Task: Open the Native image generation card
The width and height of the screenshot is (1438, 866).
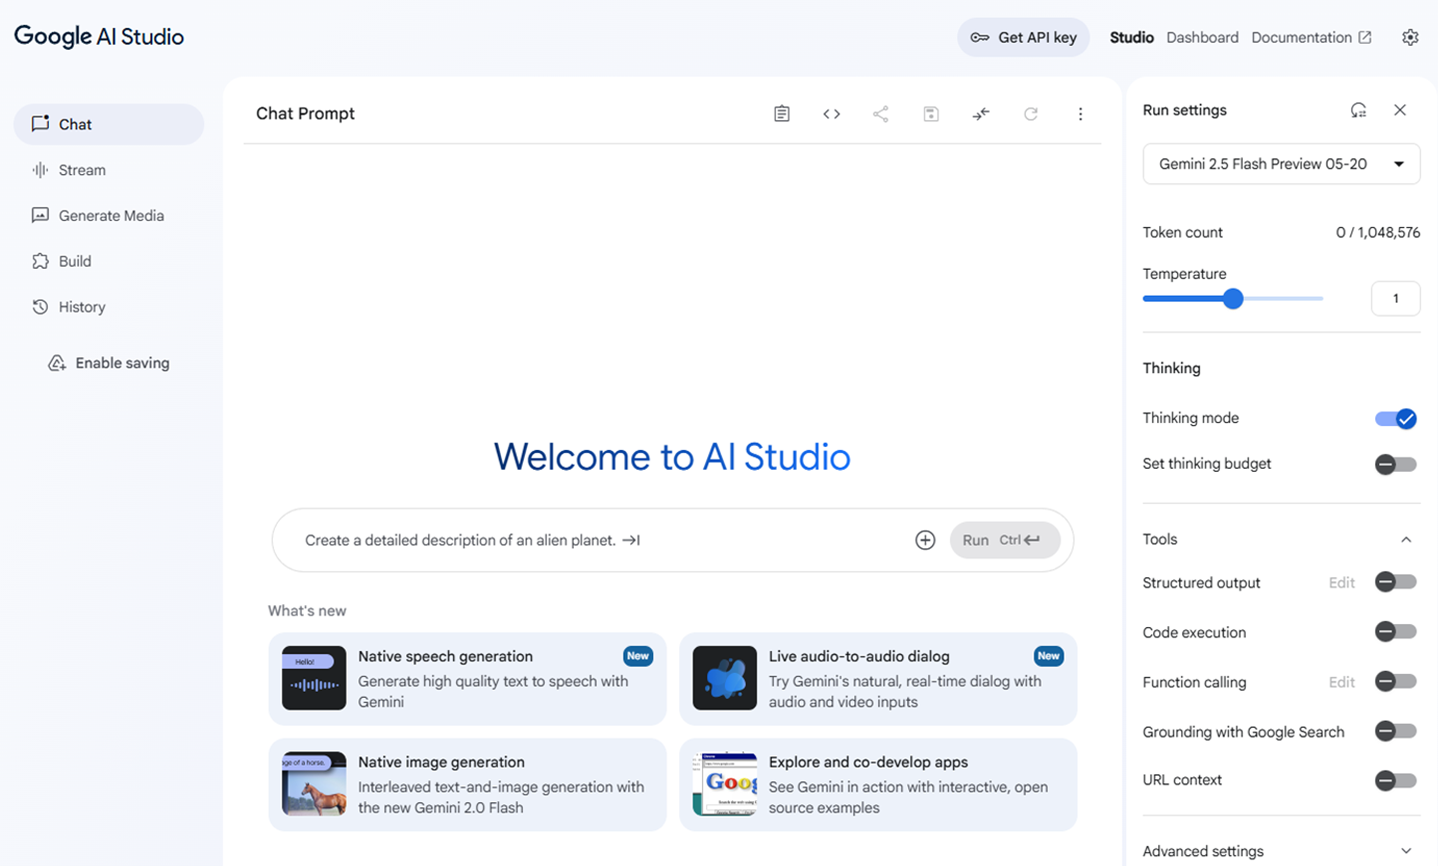Action: click(x=467, y=785)
